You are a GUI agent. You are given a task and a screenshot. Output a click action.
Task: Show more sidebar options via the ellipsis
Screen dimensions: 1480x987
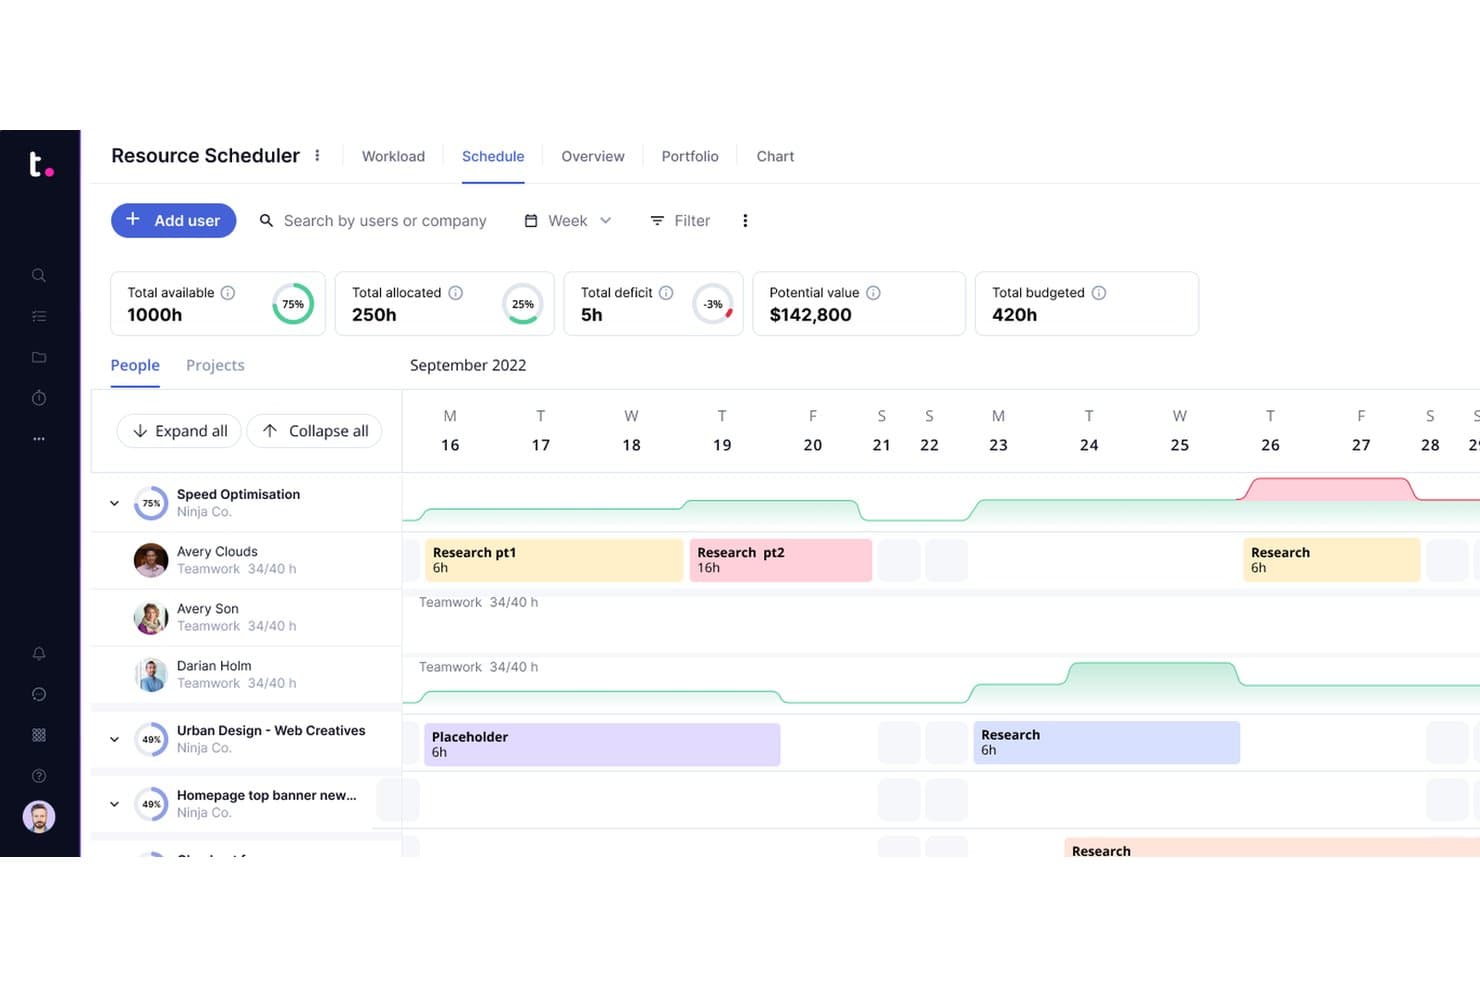pos(39,439)
